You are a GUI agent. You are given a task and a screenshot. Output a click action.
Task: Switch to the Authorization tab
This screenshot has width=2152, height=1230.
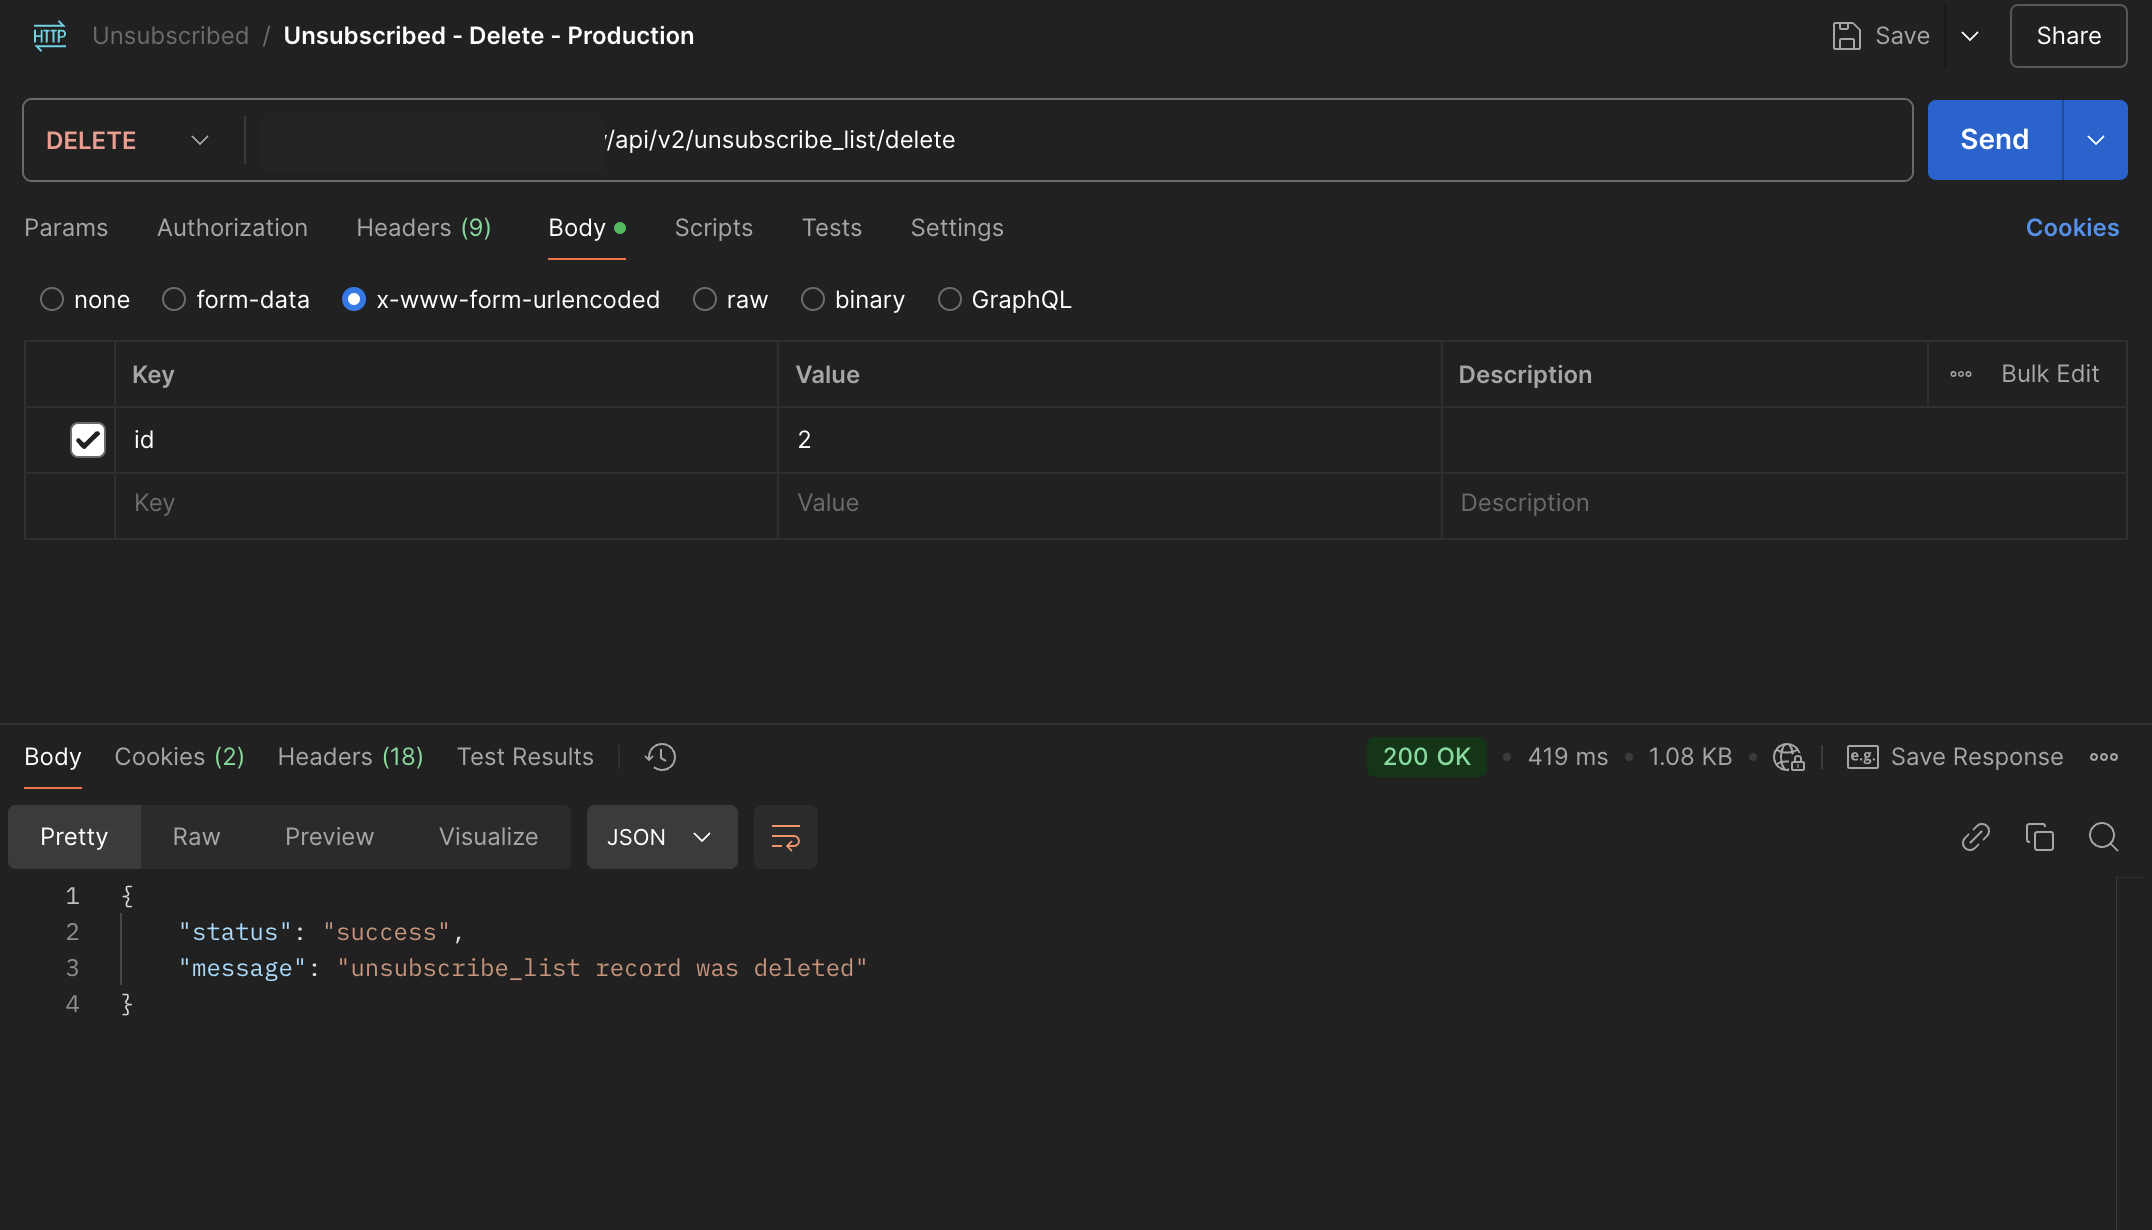[232, 228]
